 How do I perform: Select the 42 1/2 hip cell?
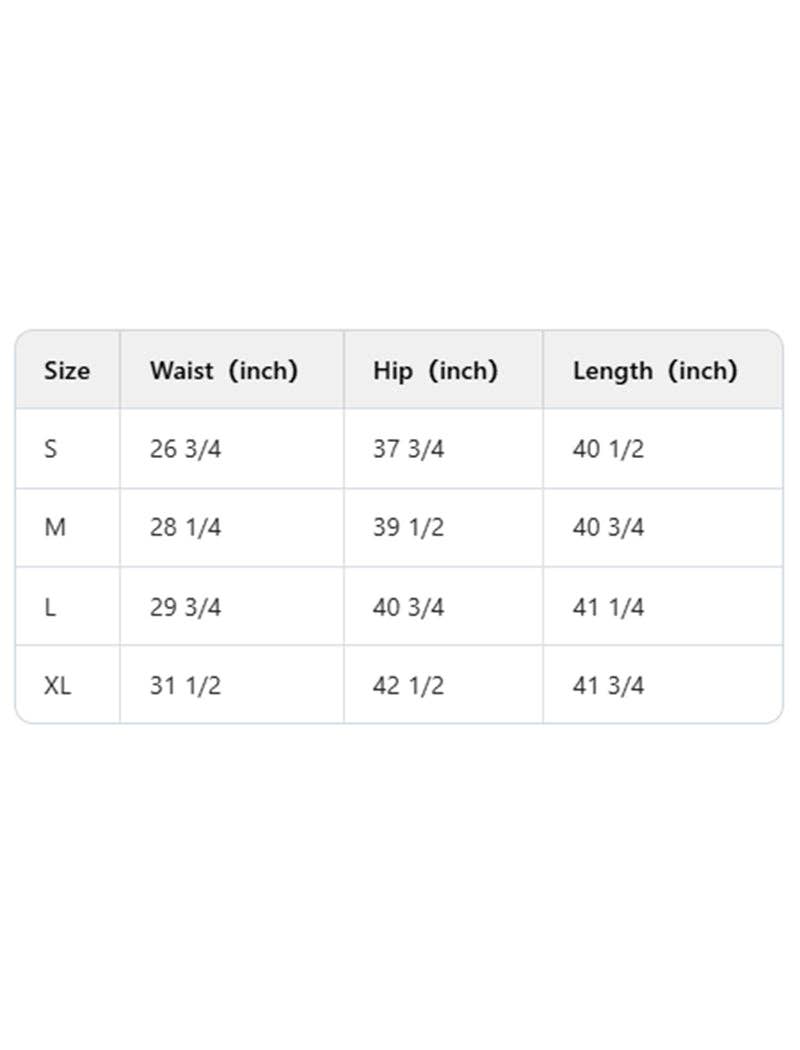click(x=408, y=685)
